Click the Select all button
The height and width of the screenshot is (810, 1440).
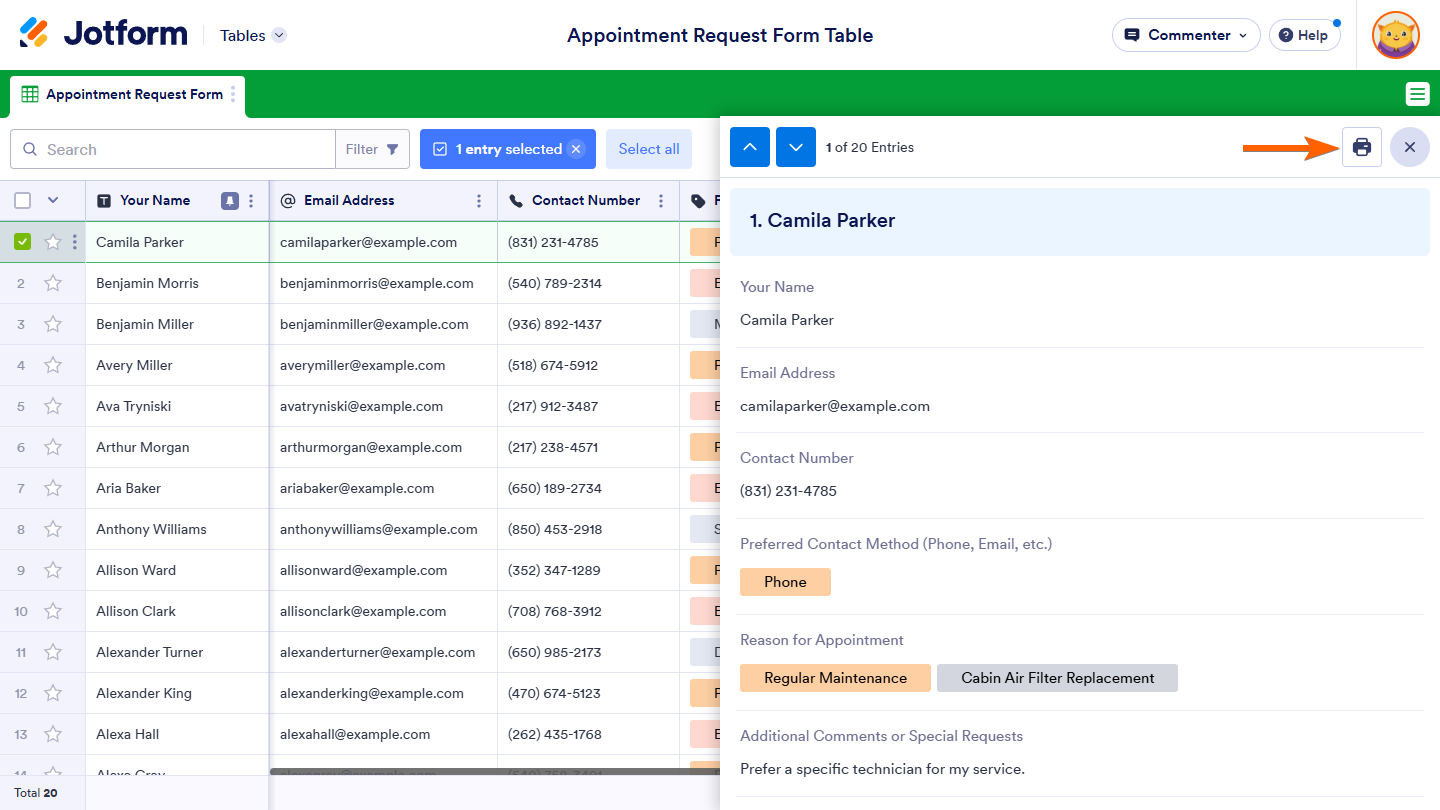click(648, 149)
